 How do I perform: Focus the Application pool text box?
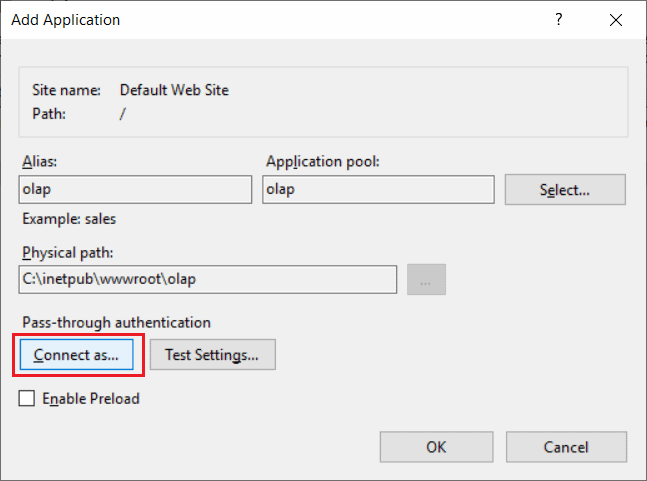point(377,190)
